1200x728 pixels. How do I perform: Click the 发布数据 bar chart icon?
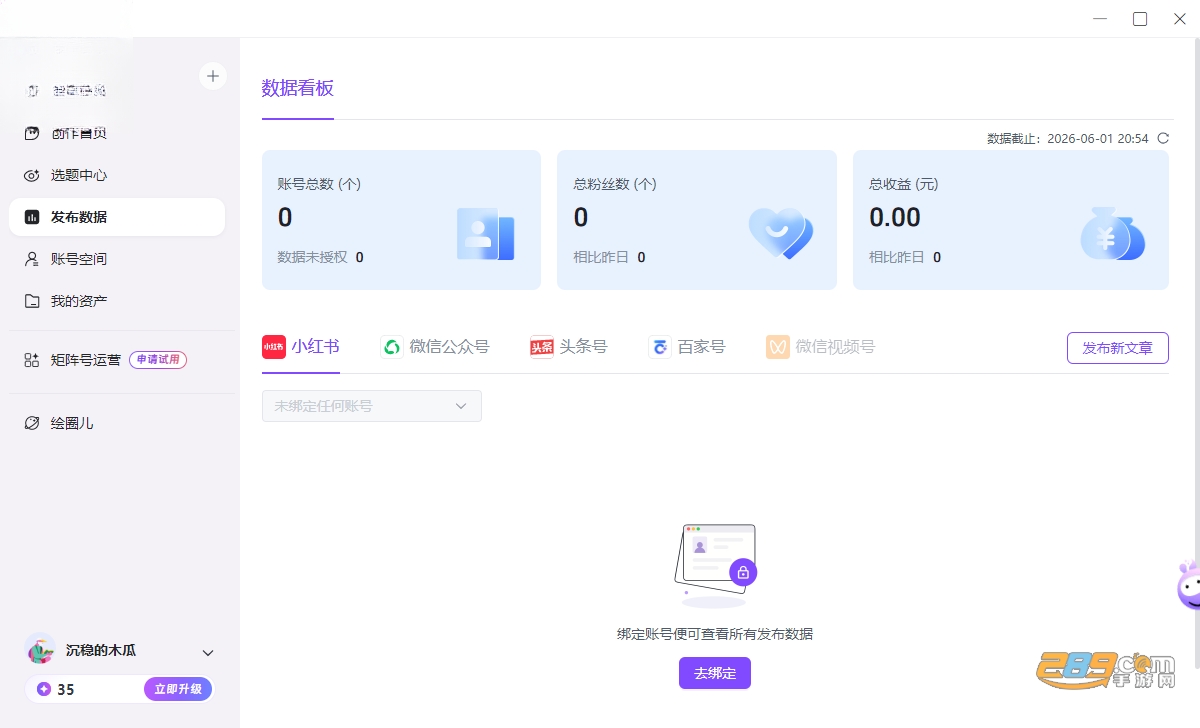click(32, 217)
